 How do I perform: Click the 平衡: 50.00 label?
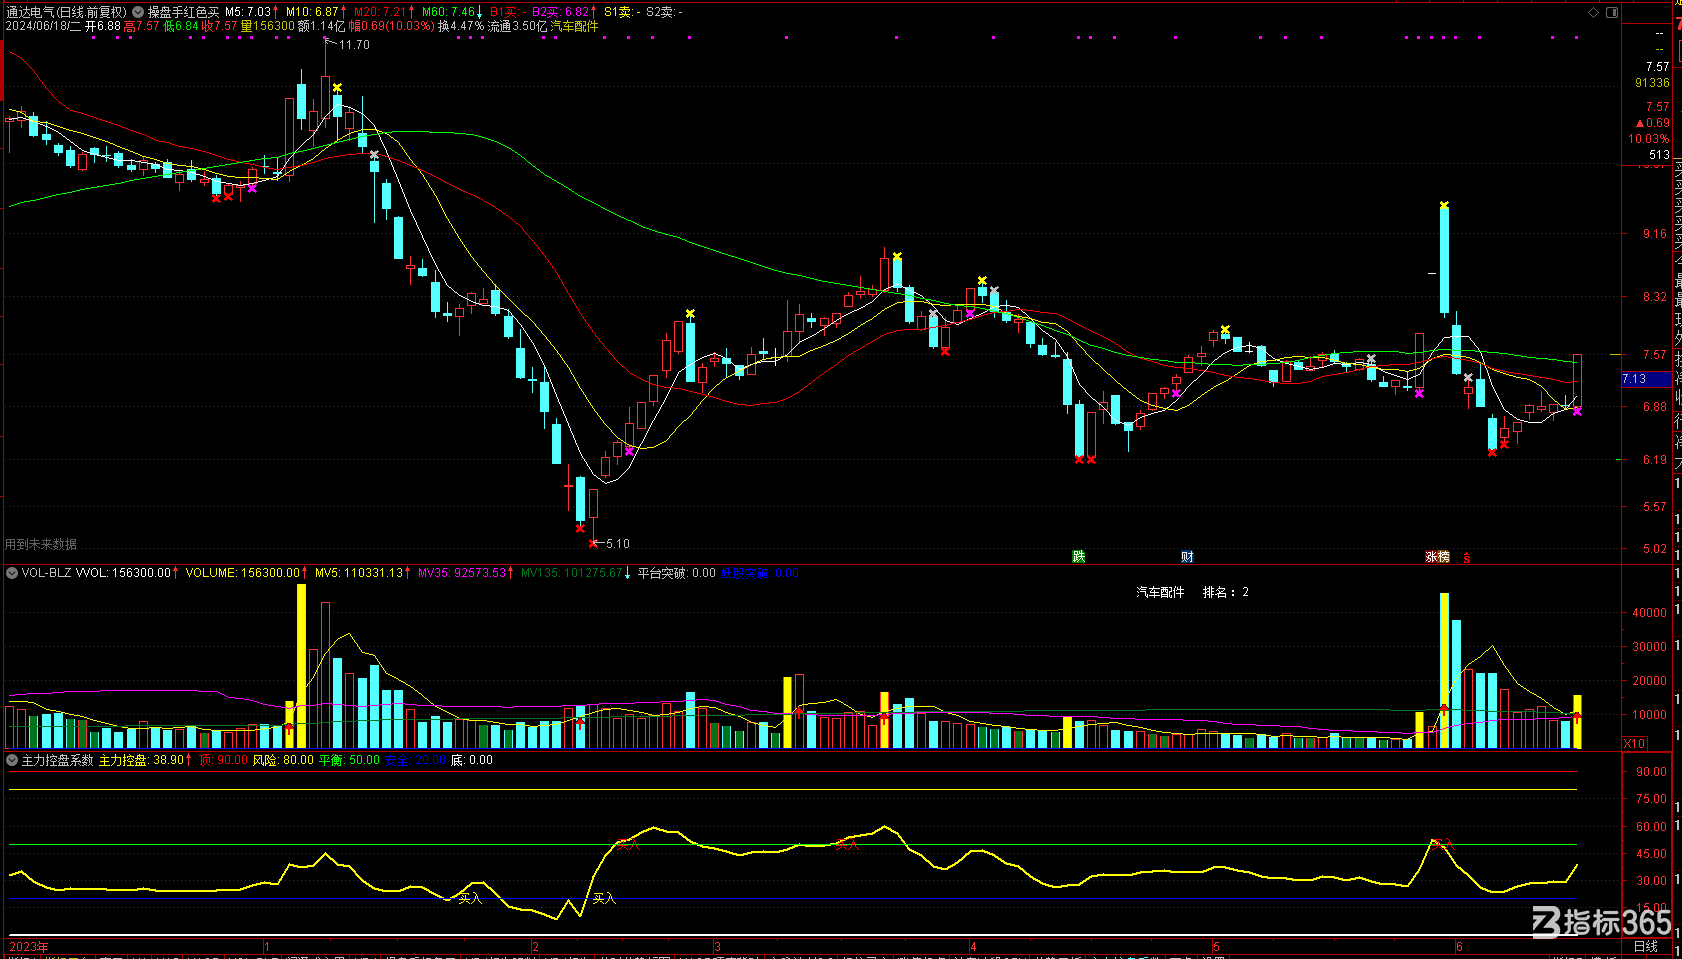349,760
